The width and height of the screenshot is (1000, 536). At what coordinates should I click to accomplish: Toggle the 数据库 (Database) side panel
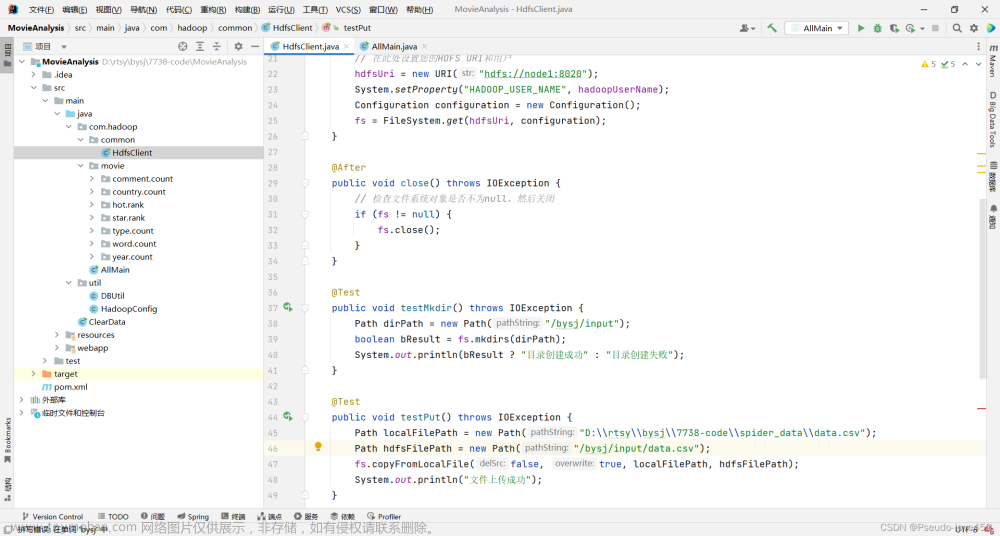pos(993,176)
